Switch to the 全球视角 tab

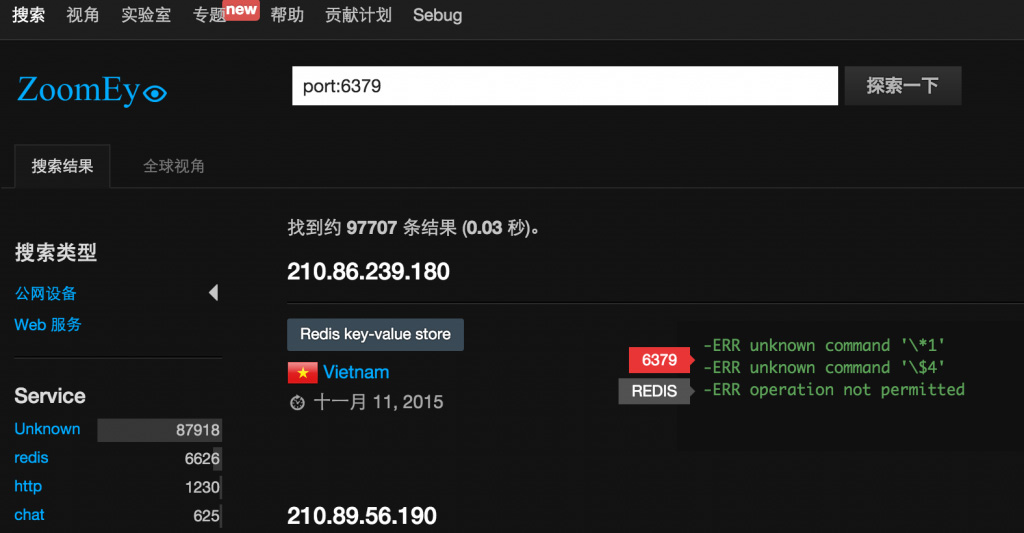tap(174, 166)
